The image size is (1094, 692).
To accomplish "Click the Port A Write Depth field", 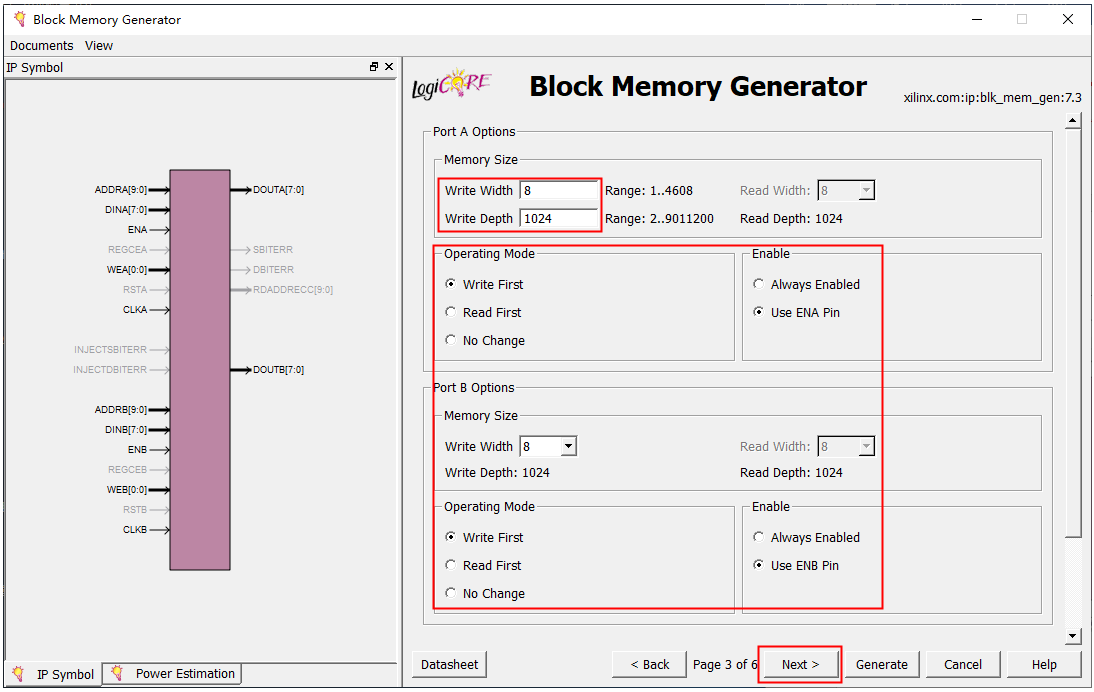I will pyautogui.click(x=558, y=218).
